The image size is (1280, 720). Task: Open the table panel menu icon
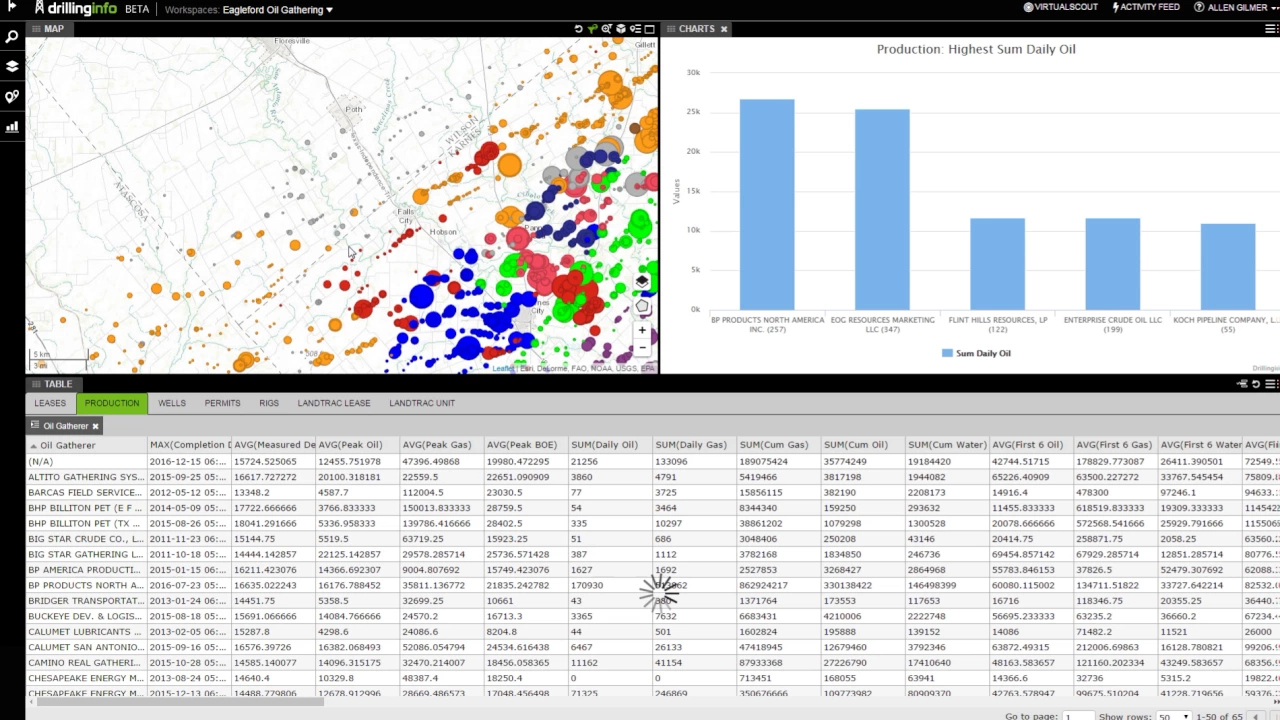coord(1271,384)
